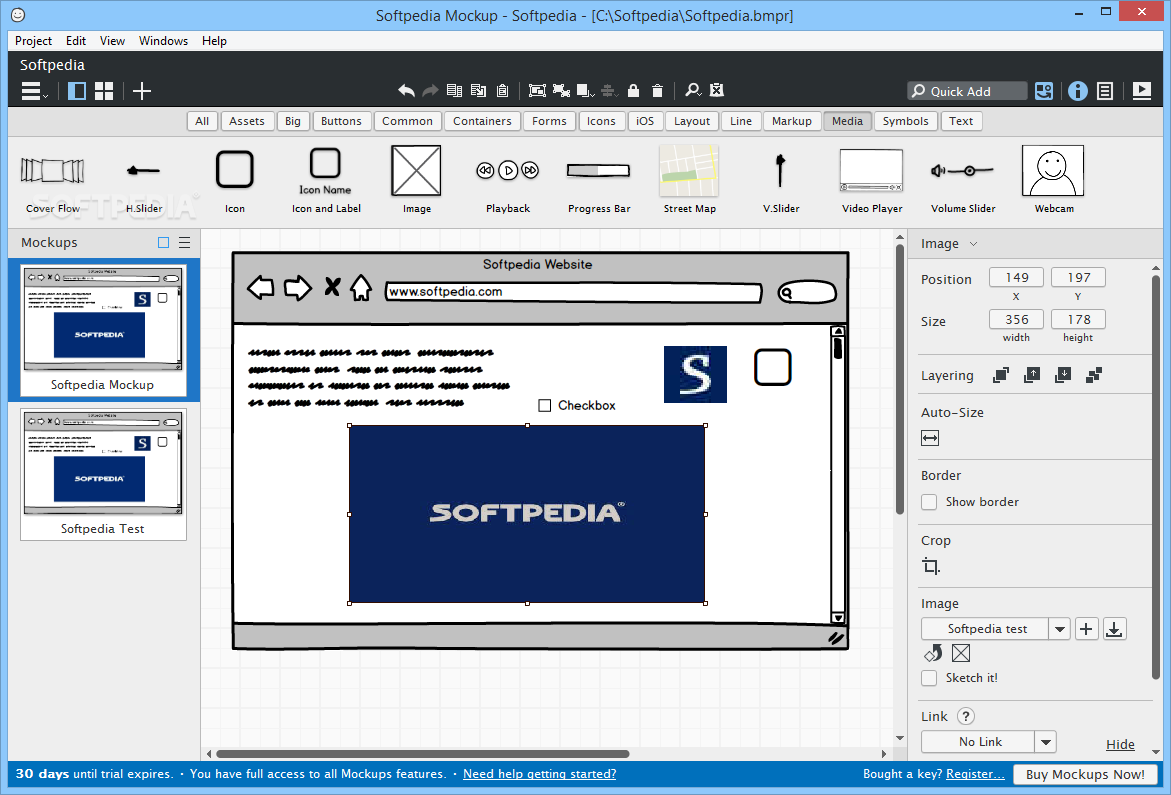Select the H.Slider component
This screenshot has height=795, width=1171.
click(x=143, y=181)
